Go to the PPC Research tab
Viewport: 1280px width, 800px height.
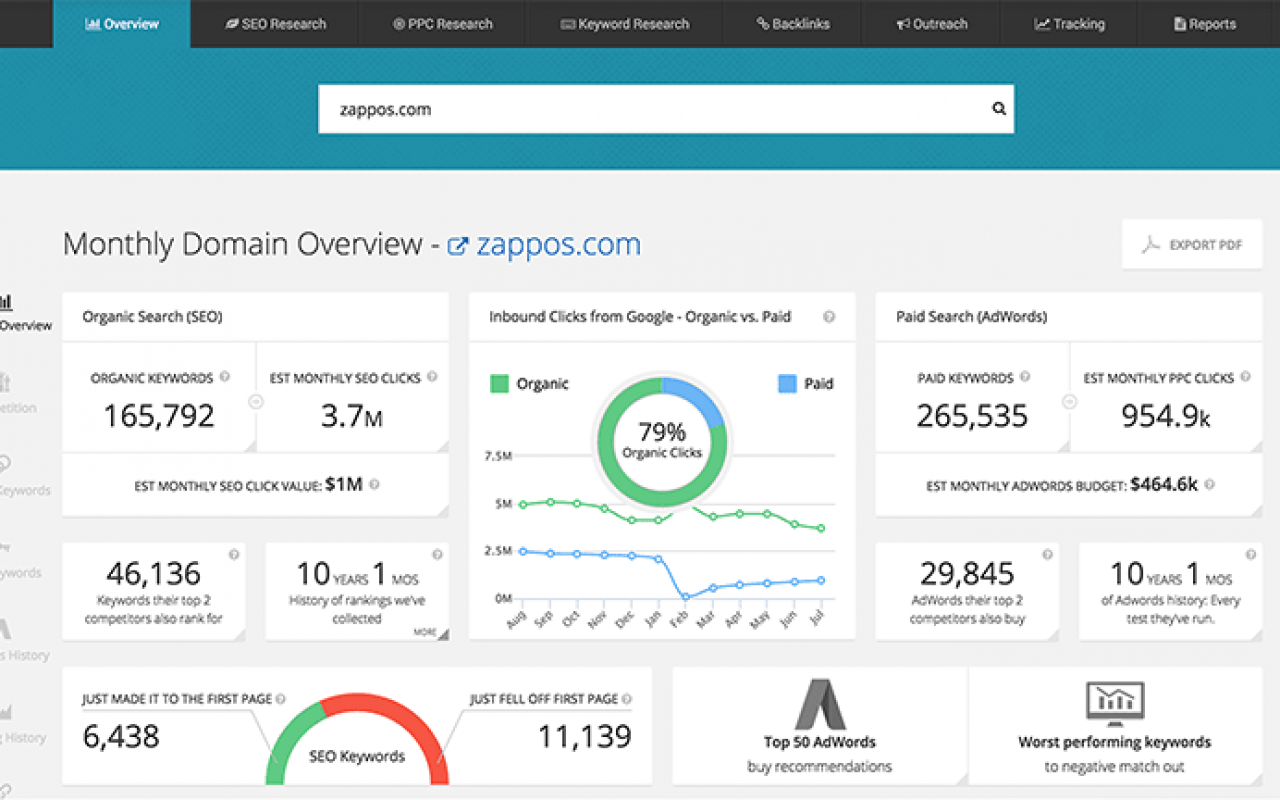pyautogui.click(x=443, y=24)
